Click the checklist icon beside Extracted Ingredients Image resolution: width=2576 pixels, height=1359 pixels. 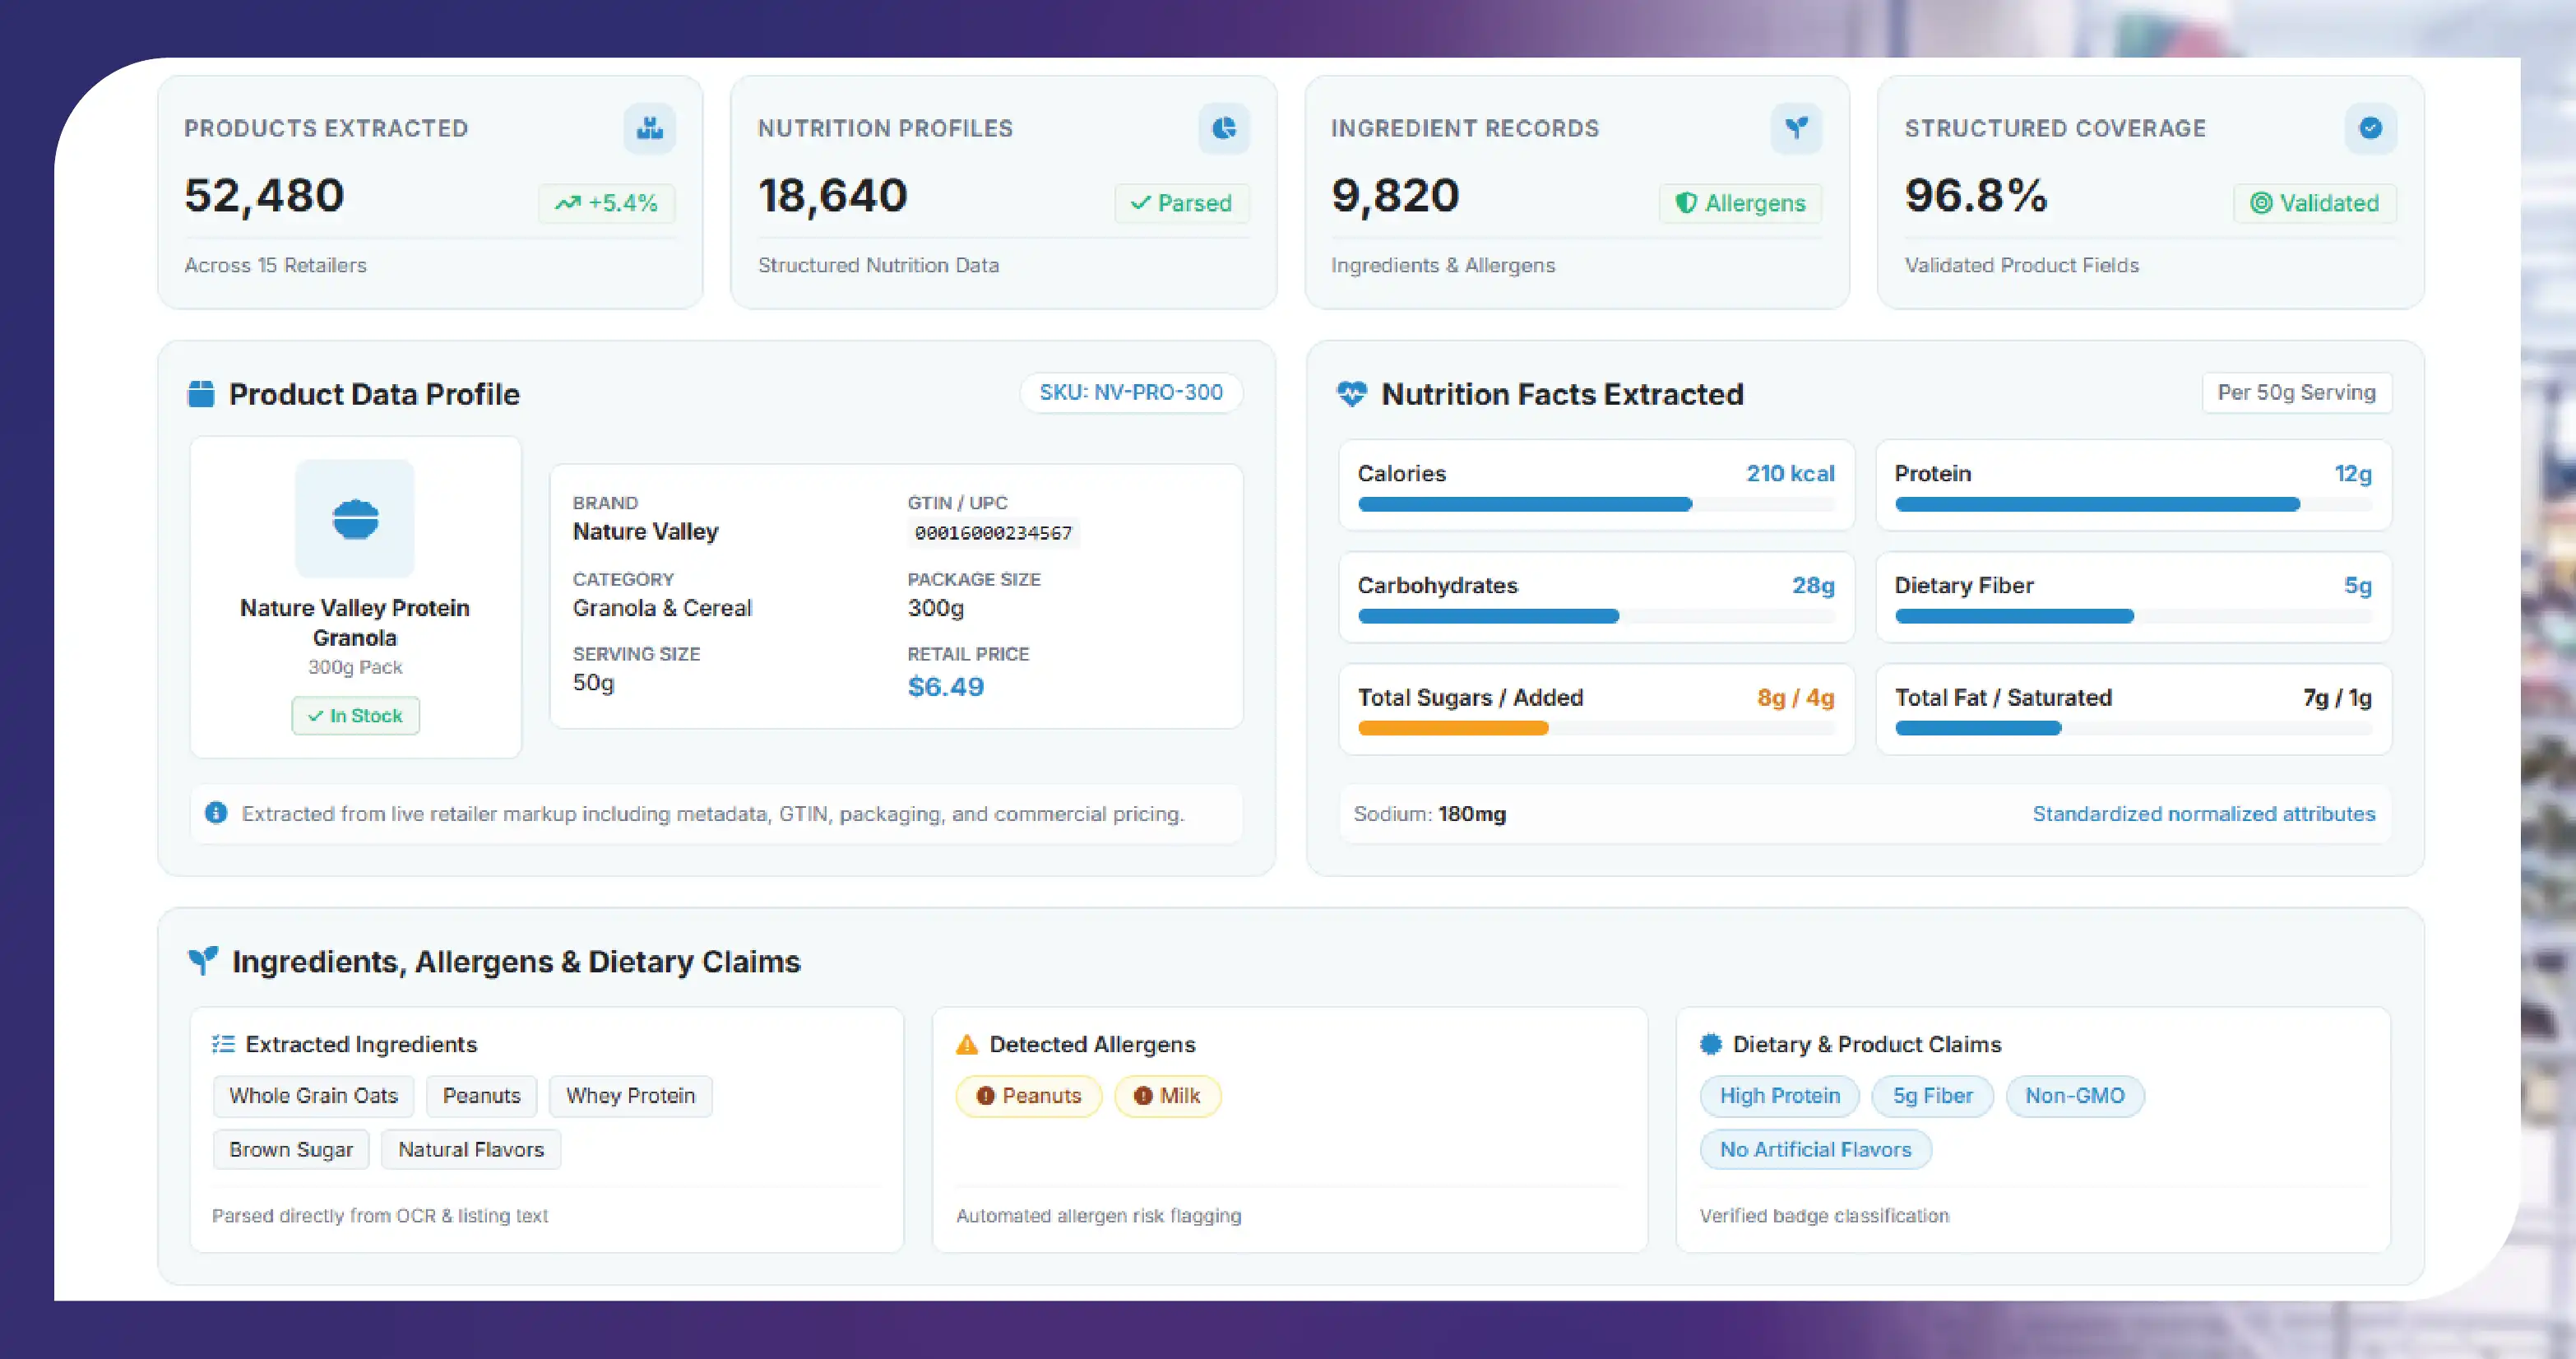point(223,1044)
